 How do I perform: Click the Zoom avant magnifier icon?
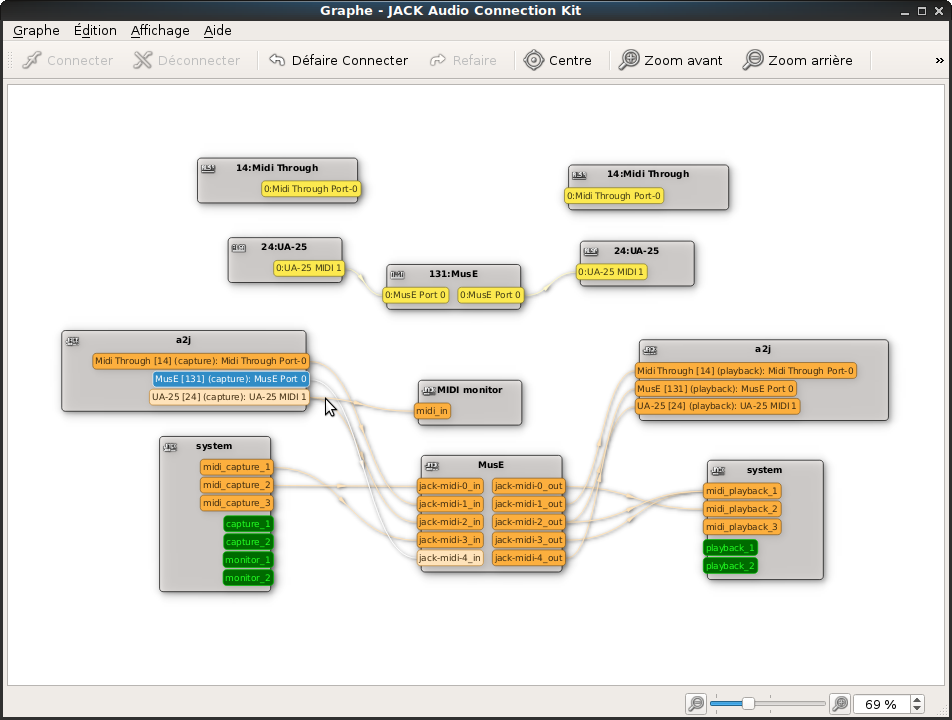(x=629, y=60)
